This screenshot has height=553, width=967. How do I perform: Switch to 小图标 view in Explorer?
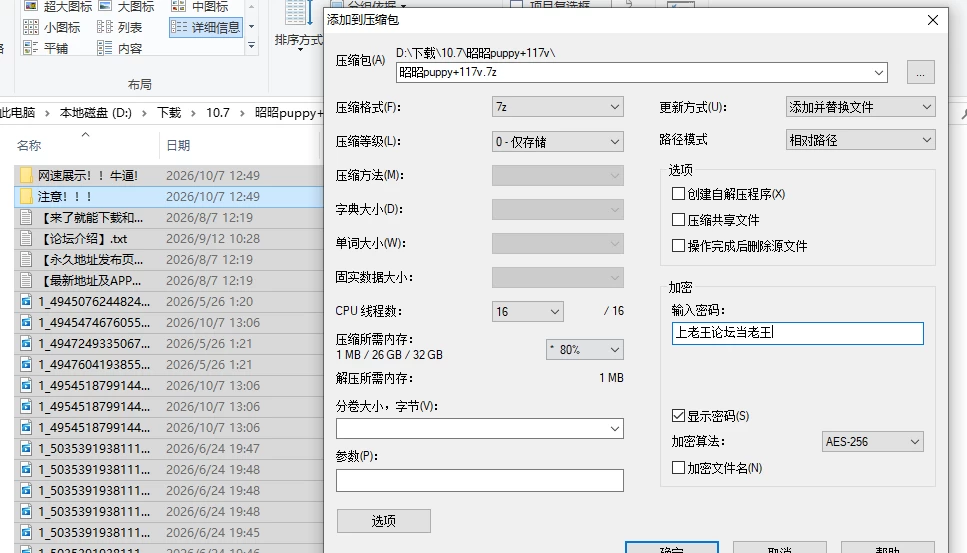[52, 27]
